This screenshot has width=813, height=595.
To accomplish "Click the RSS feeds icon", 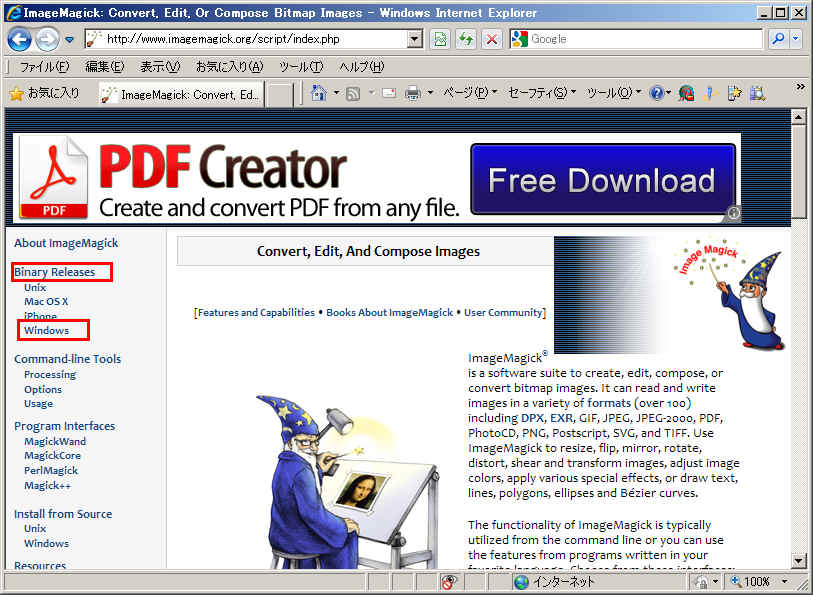I will pyautogui.click(x=353, y=93).
